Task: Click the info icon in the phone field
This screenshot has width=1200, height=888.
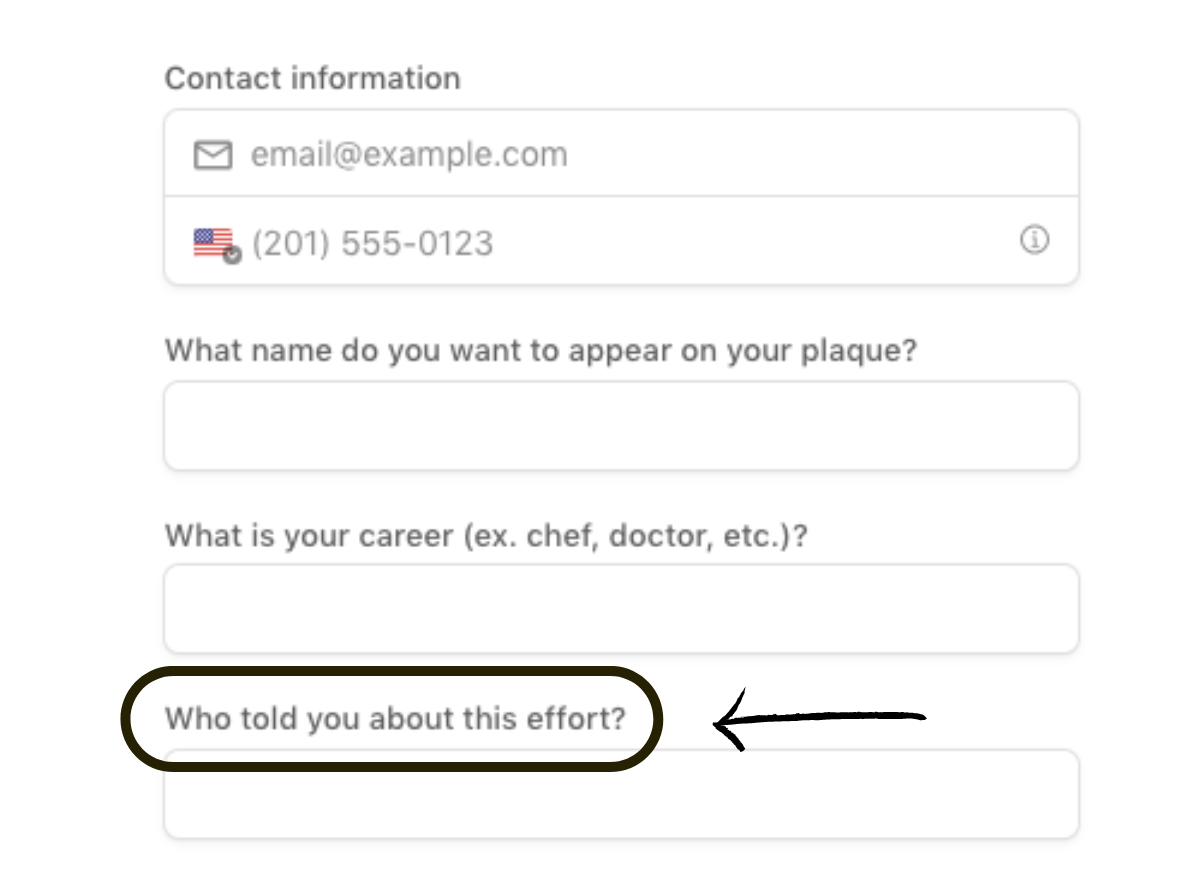Action: 1034,240
